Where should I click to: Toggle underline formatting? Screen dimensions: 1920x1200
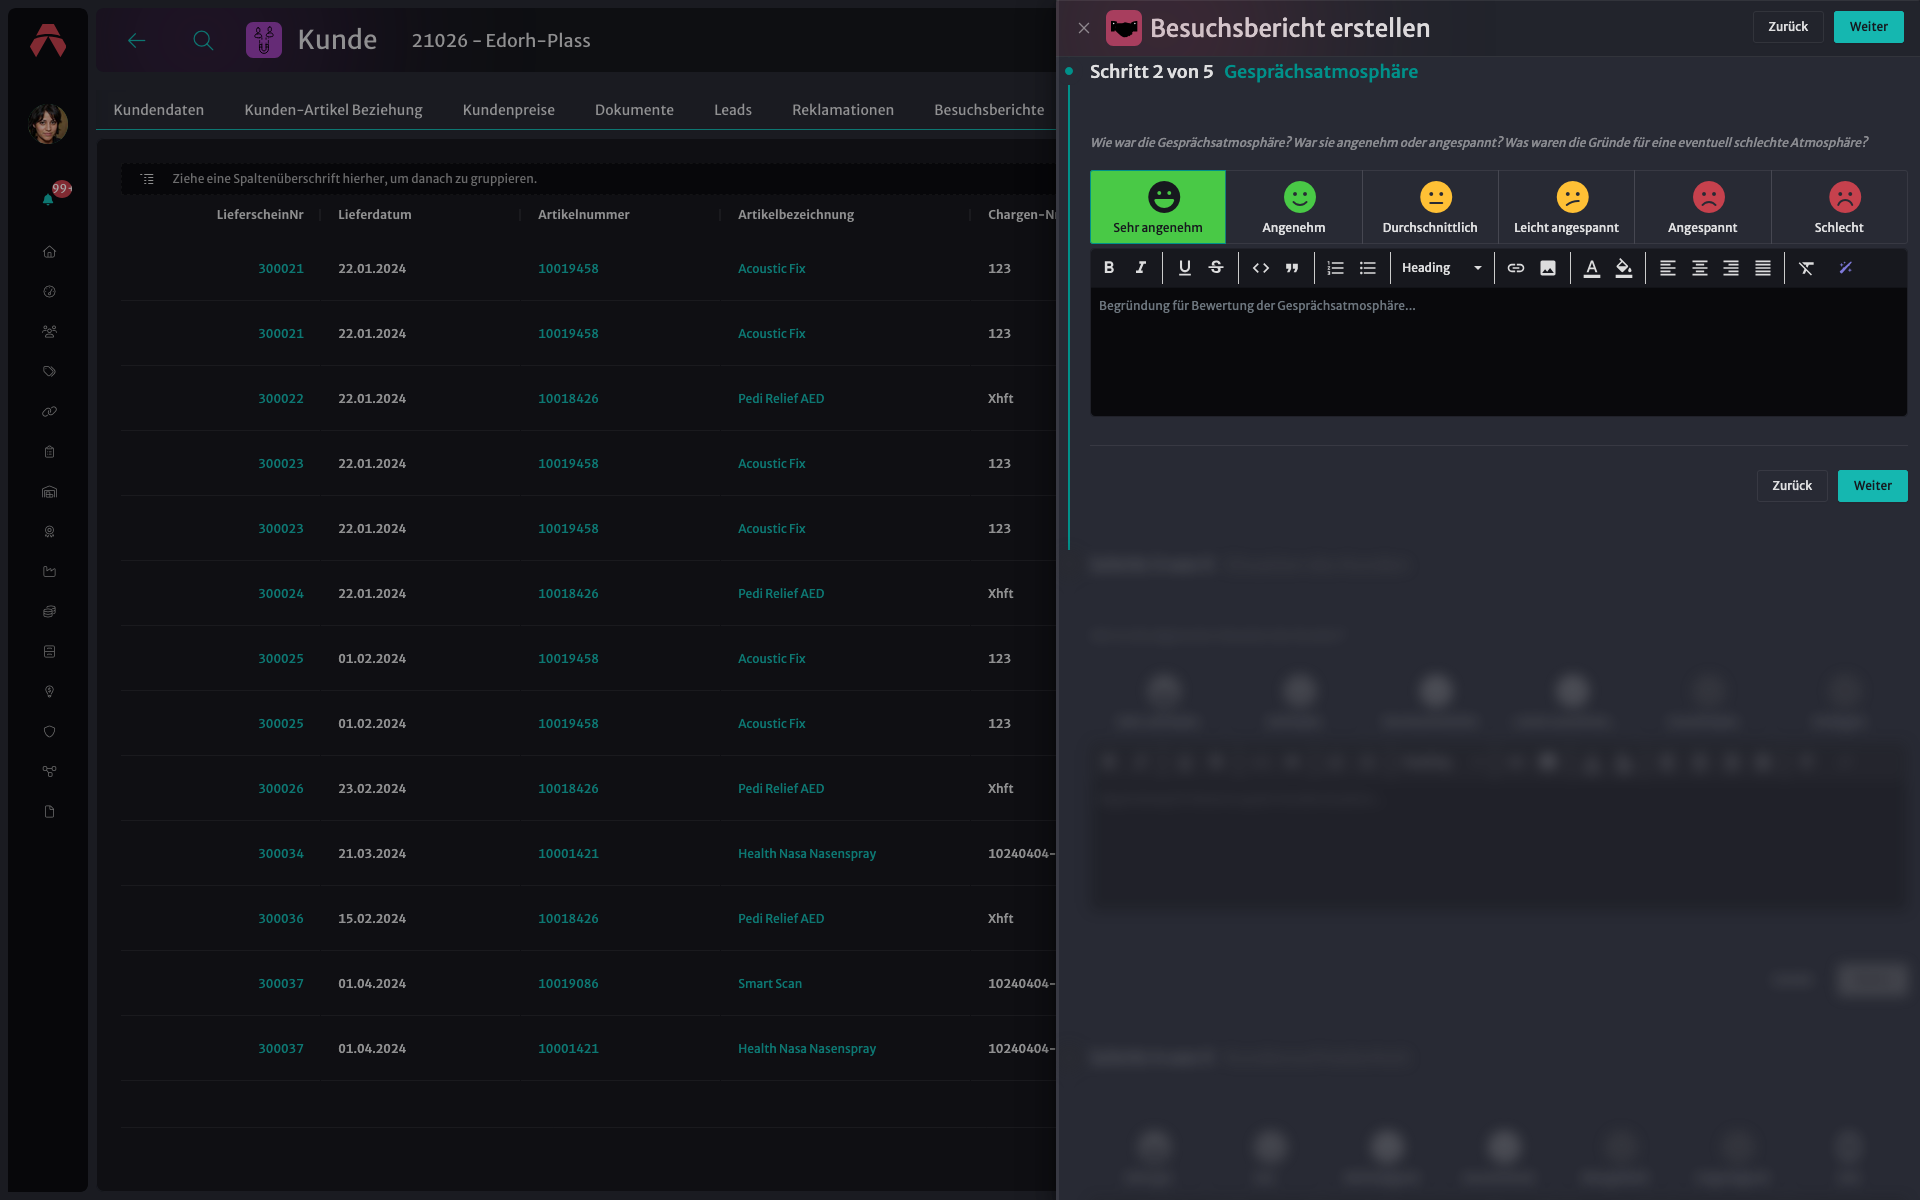(1184, 268)
